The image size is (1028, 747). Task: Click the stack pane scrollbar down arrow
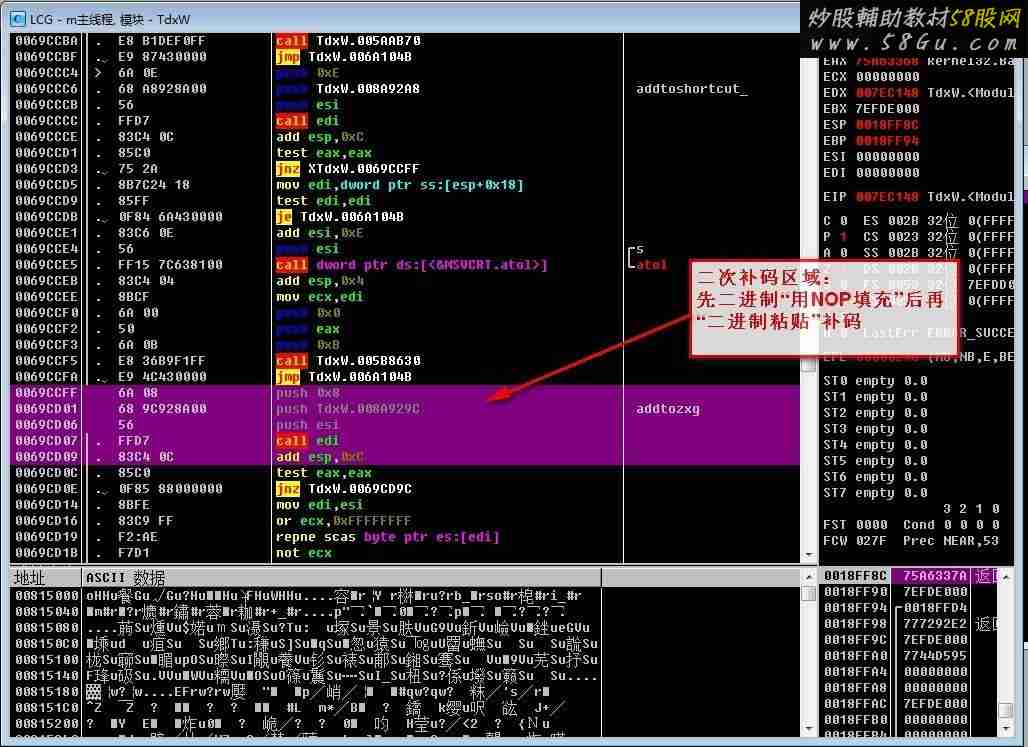tap(1005, 729)
